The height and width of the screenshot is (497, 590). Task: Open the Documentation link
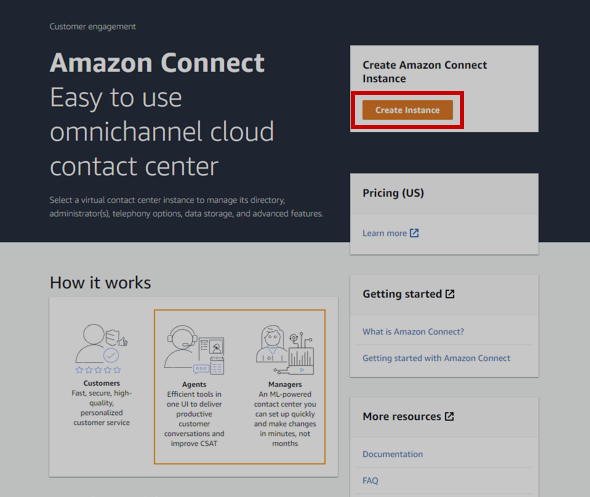tap(392, 454)
